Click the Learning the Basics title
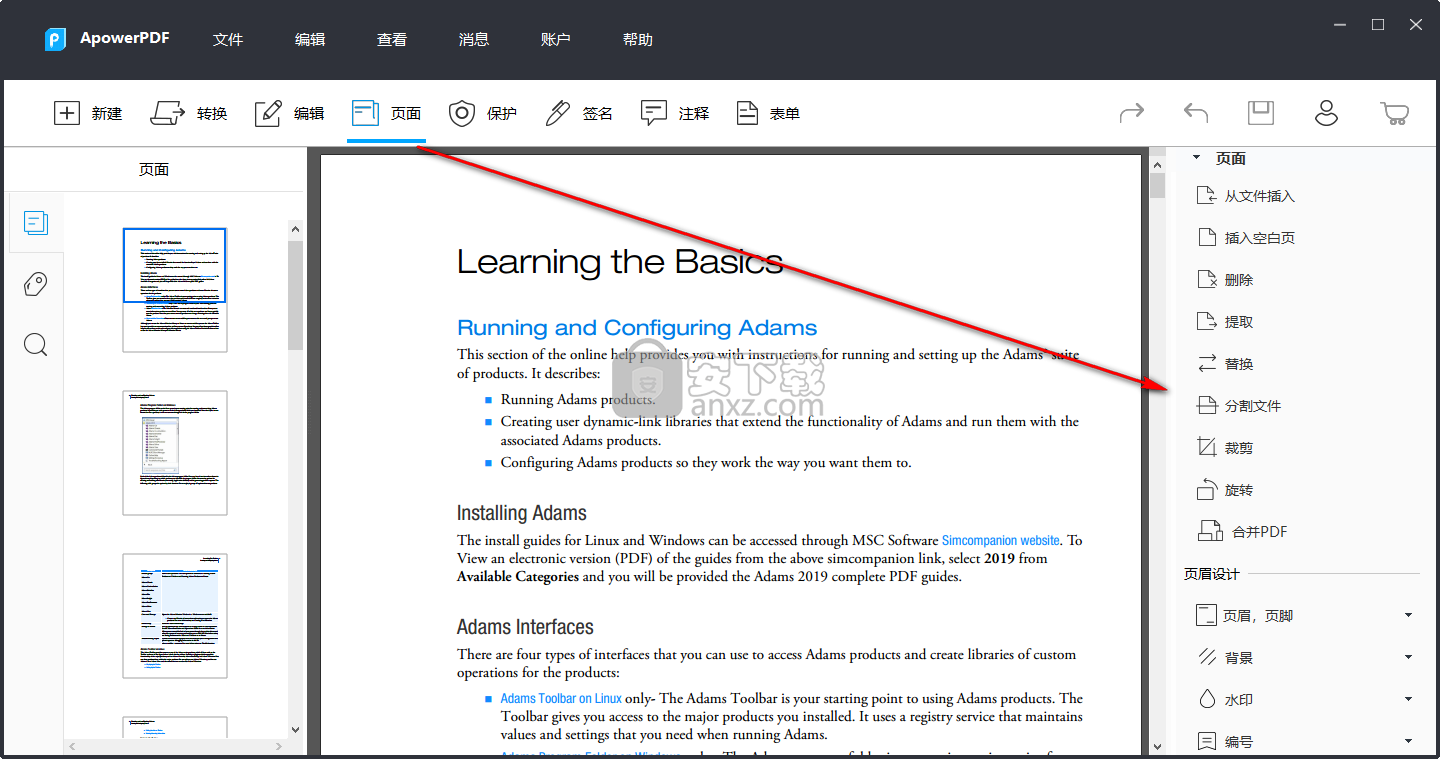 click(620, 262)
